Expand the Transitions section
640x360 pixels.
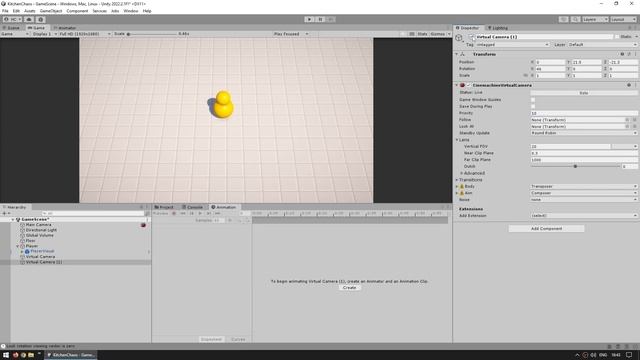point(457,180)
